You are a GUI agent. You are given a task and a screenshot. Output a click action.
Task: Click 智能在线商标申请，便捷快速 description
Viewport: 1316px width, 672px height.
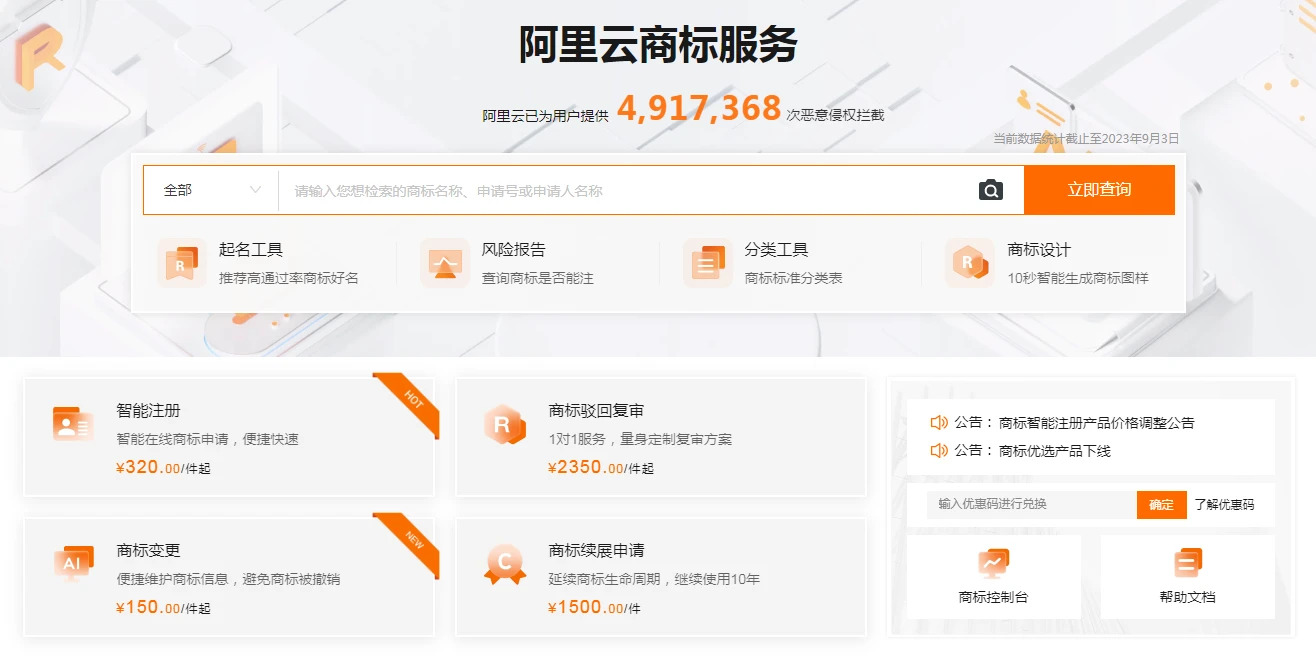pyautogui.click(x=208, y=439)
